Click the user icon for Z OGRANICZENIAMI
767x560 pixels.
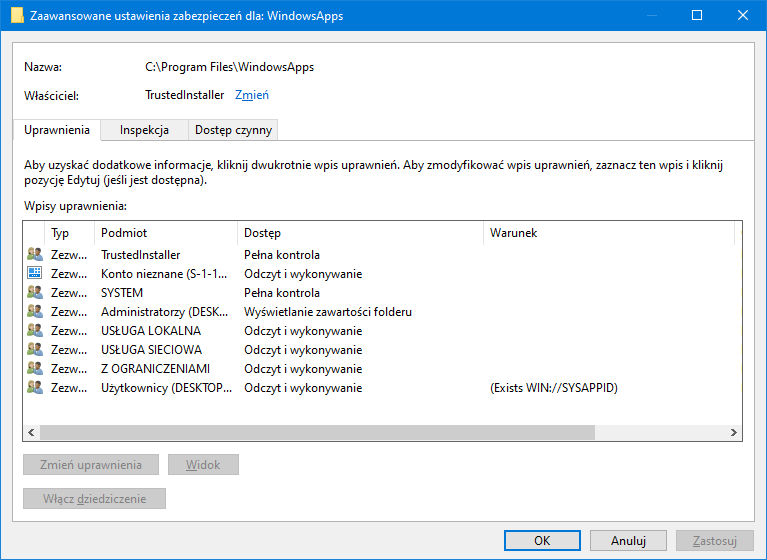point(35,369)
